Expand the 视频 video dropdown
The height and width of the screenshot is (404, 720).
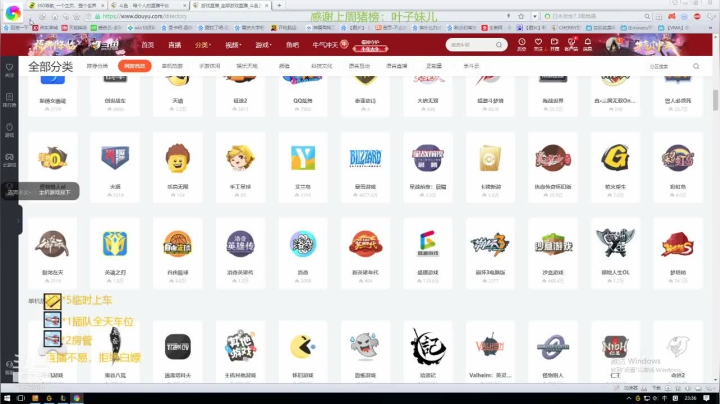click(232, 45)
